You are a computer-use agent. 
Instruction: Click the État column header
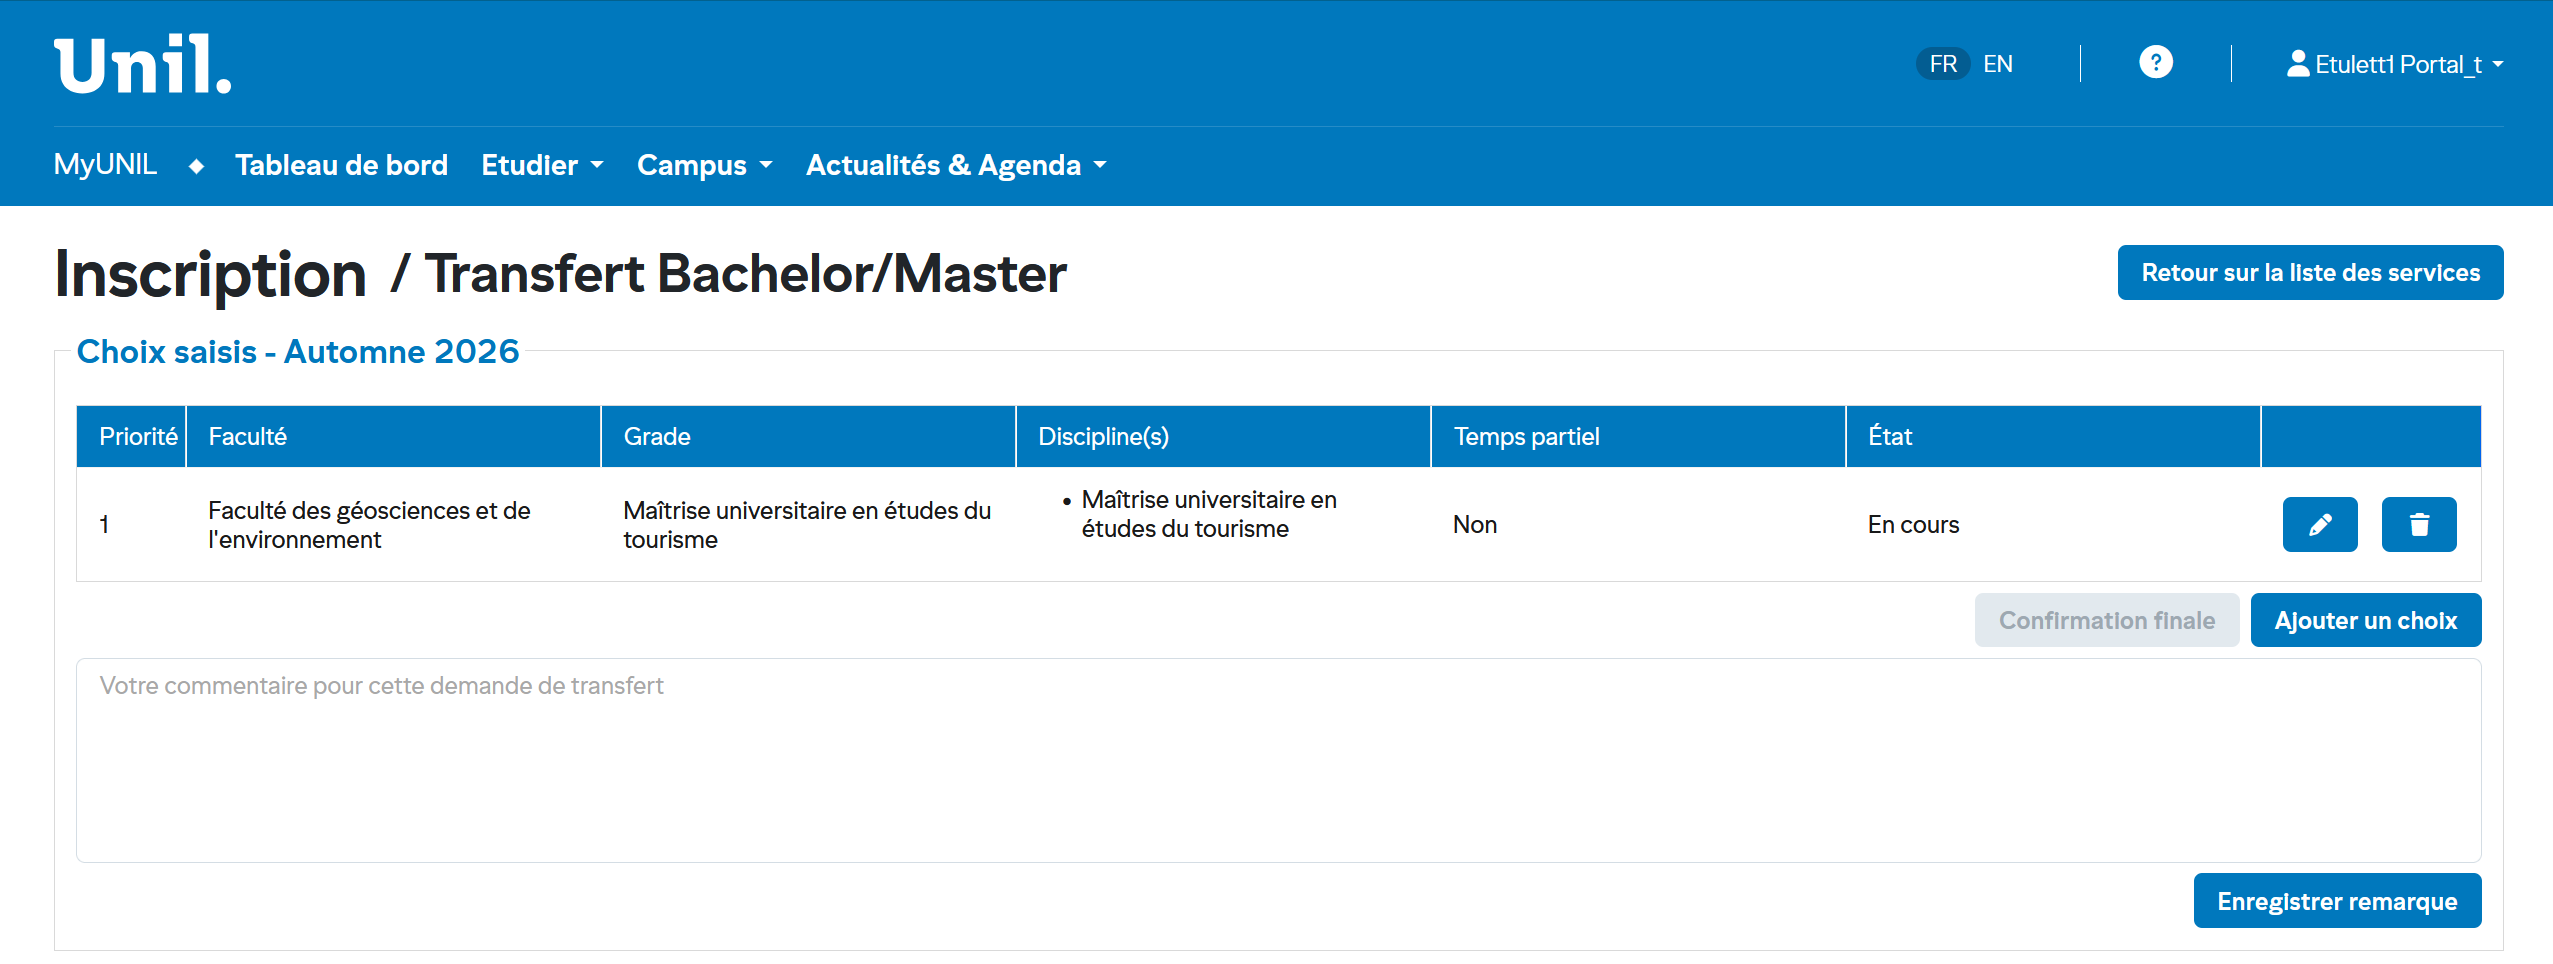pos(1889,437)
